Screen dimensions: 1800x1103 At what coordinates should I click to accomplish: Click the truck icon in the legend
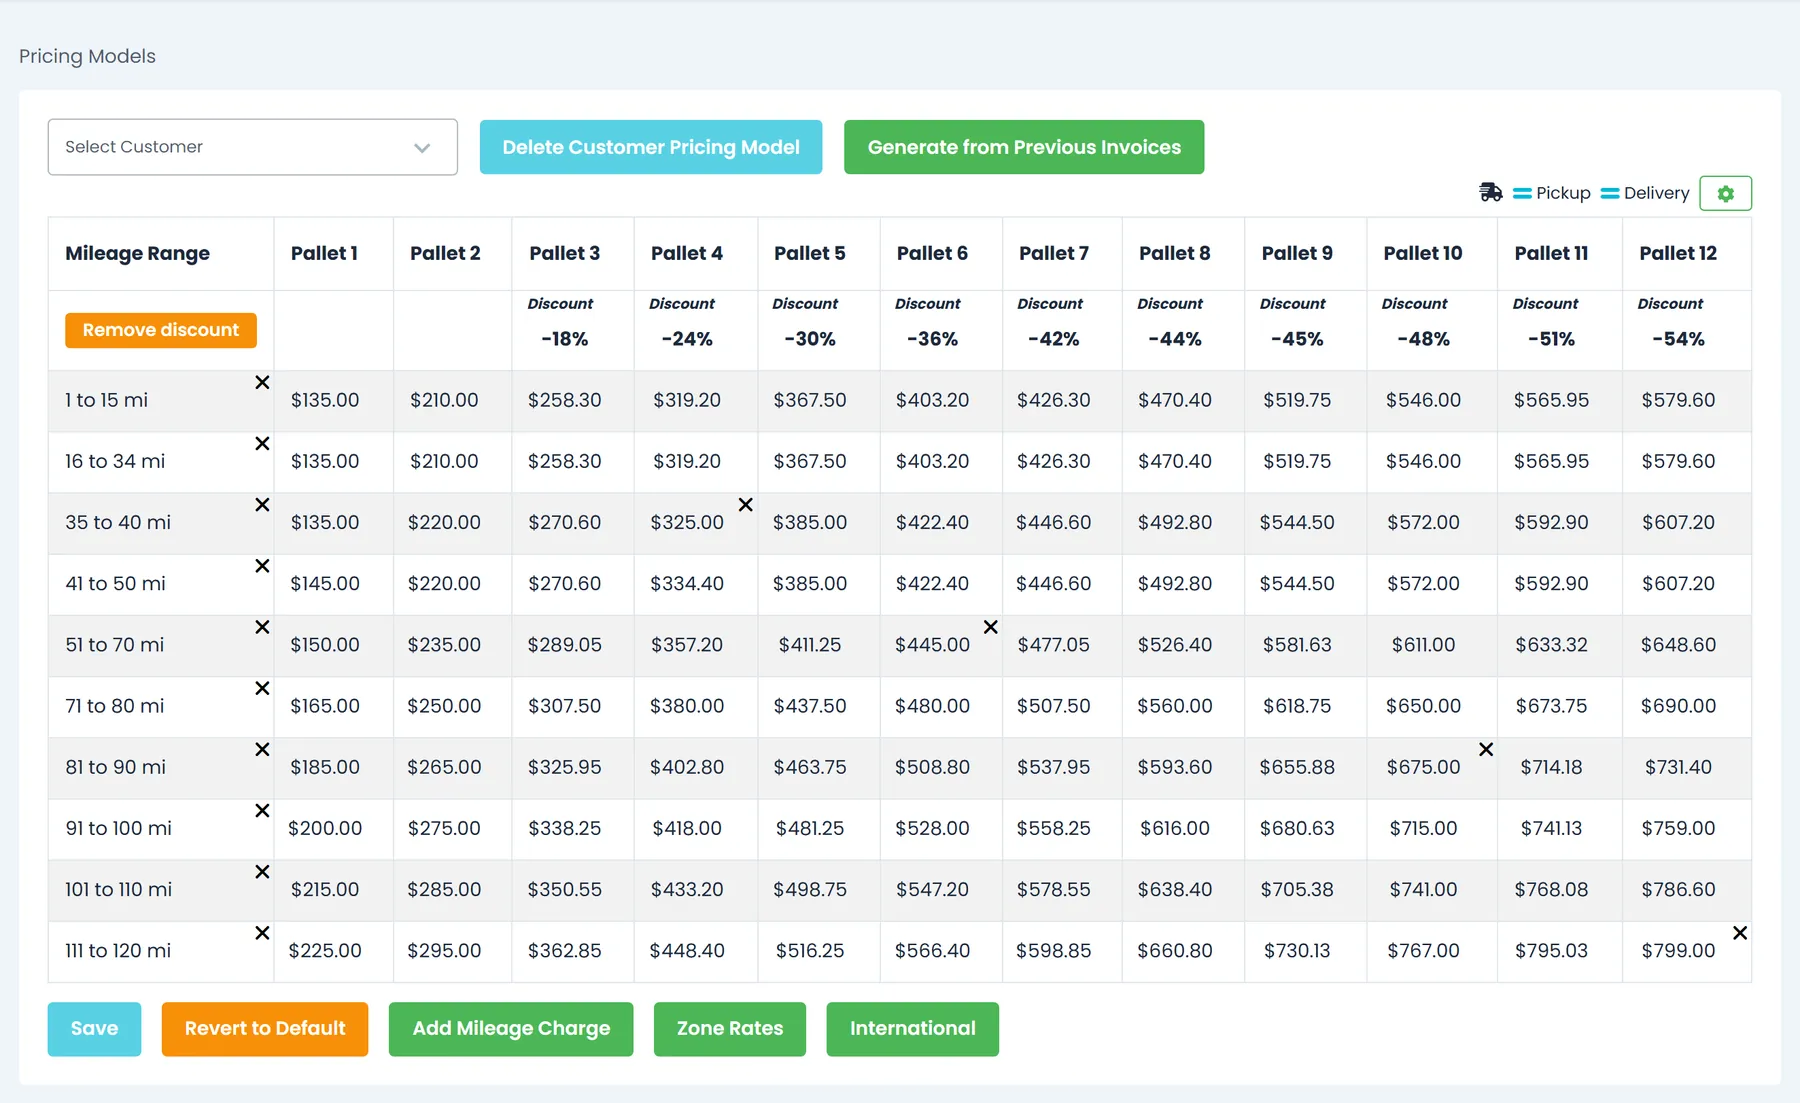(1490, 192)
